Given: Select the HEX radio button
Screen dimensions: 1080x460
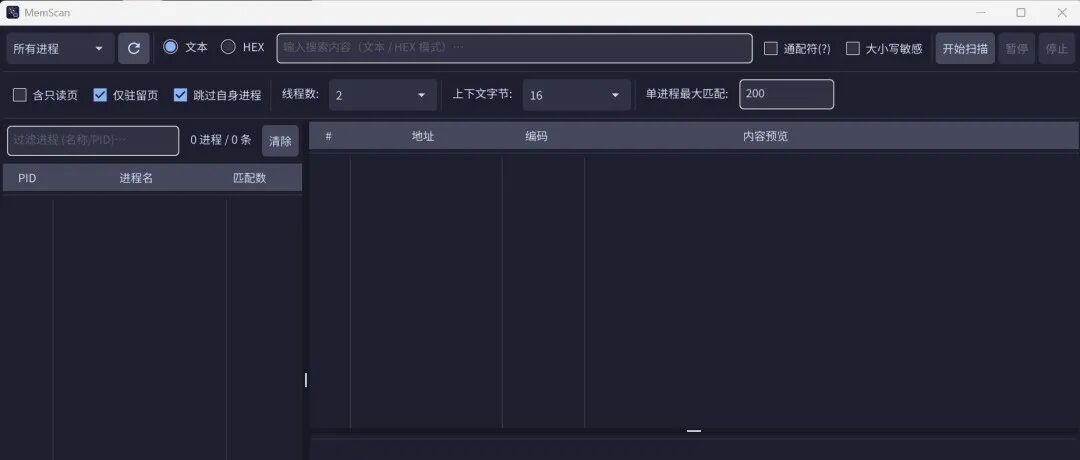Looking at the screenshot, I should point(228,47).
